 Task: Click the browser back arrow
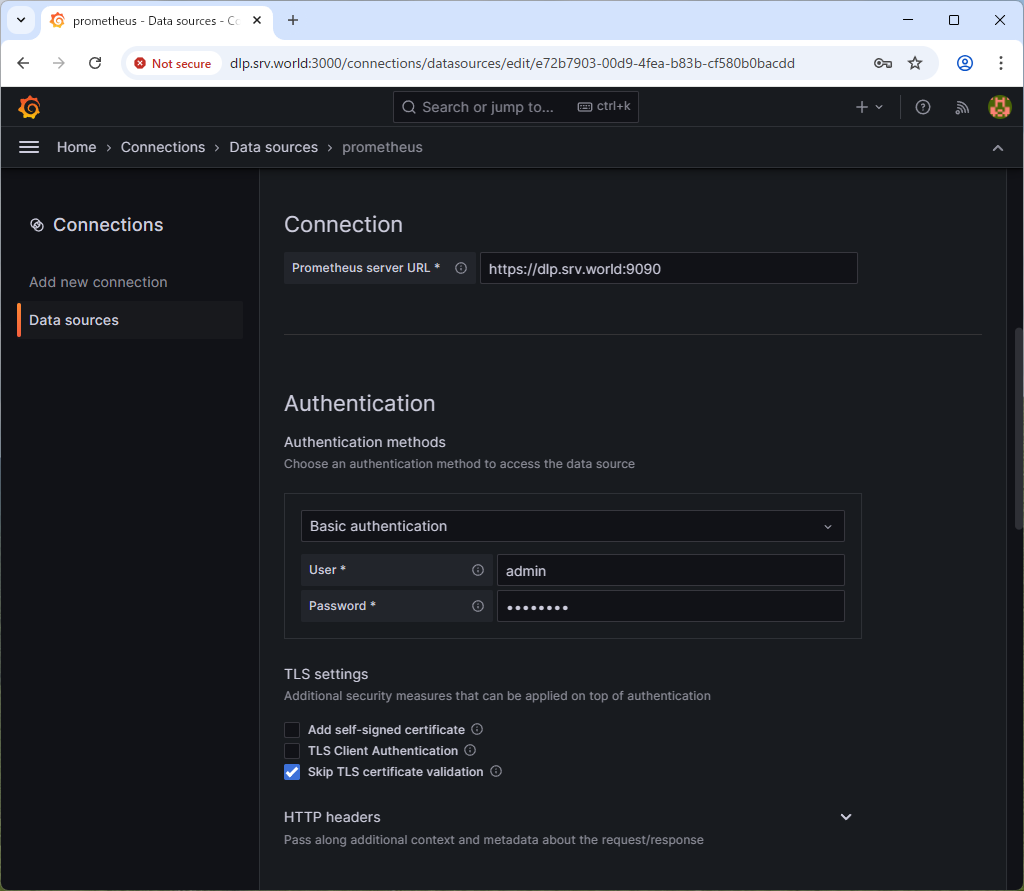(x=24, y=63)
